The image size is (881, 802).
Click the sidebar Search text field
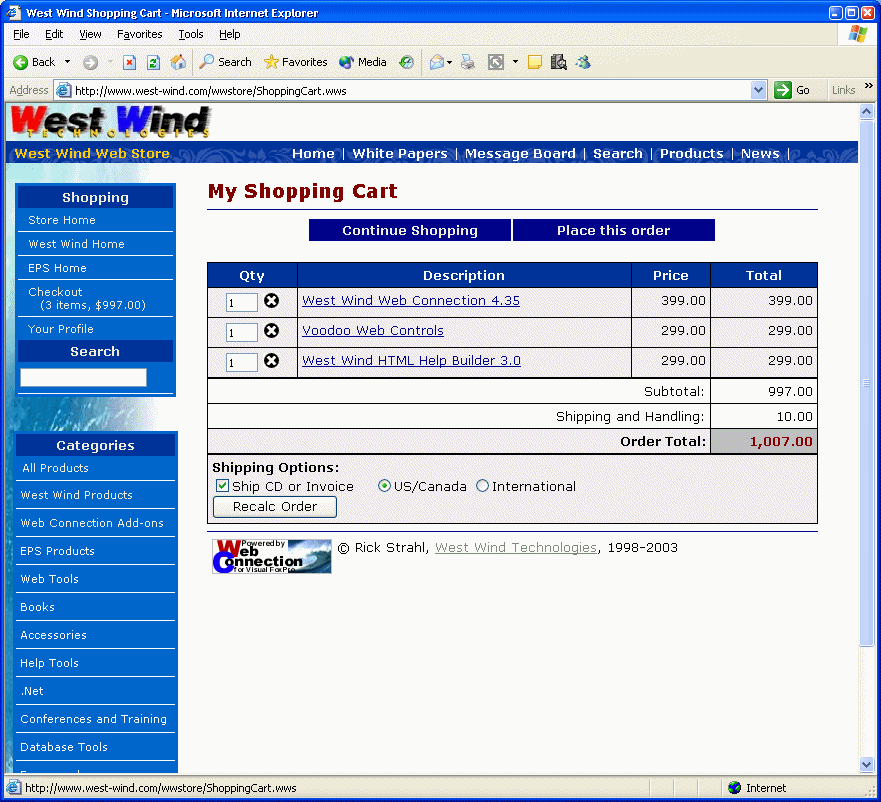pyautogui.click(x=84, y=377)
